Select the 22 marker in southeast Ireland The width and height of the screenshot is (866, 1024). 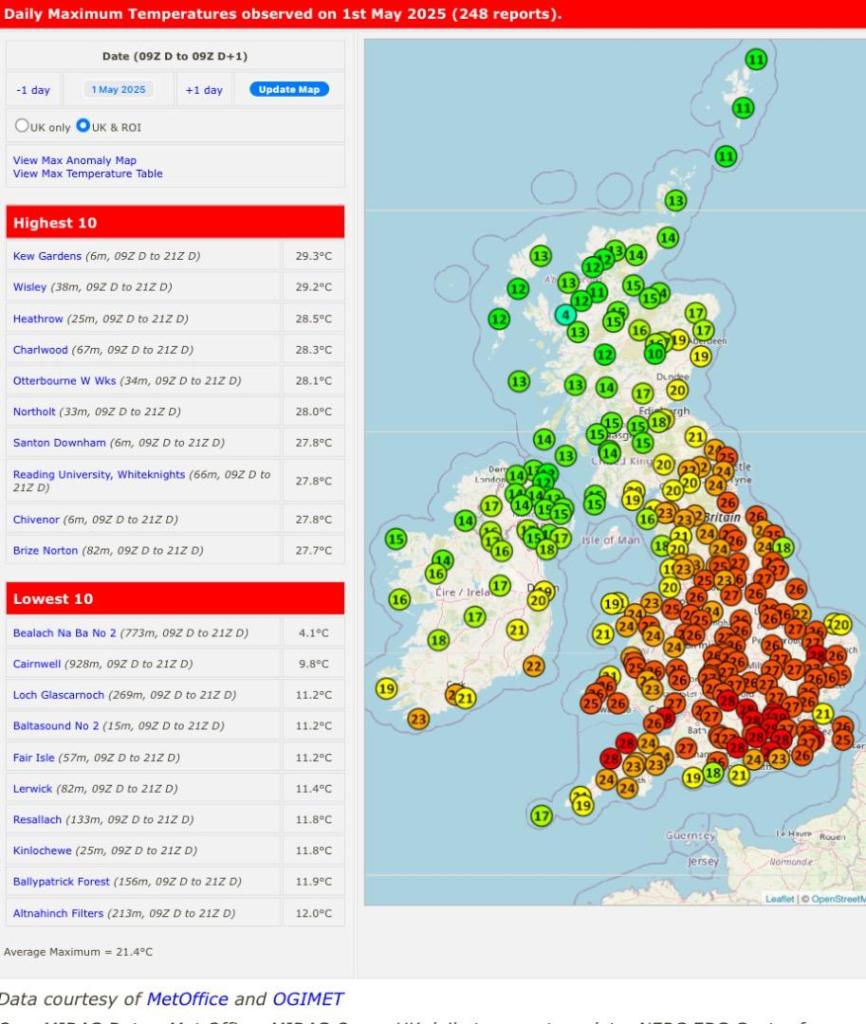[x=533, y=666]
